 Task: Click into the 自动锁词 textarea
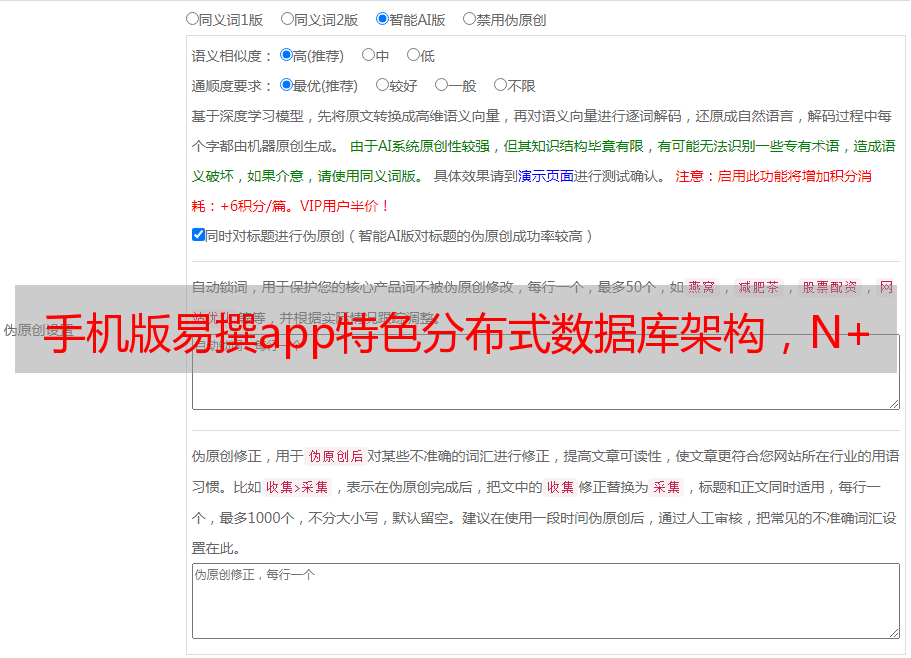546,372
